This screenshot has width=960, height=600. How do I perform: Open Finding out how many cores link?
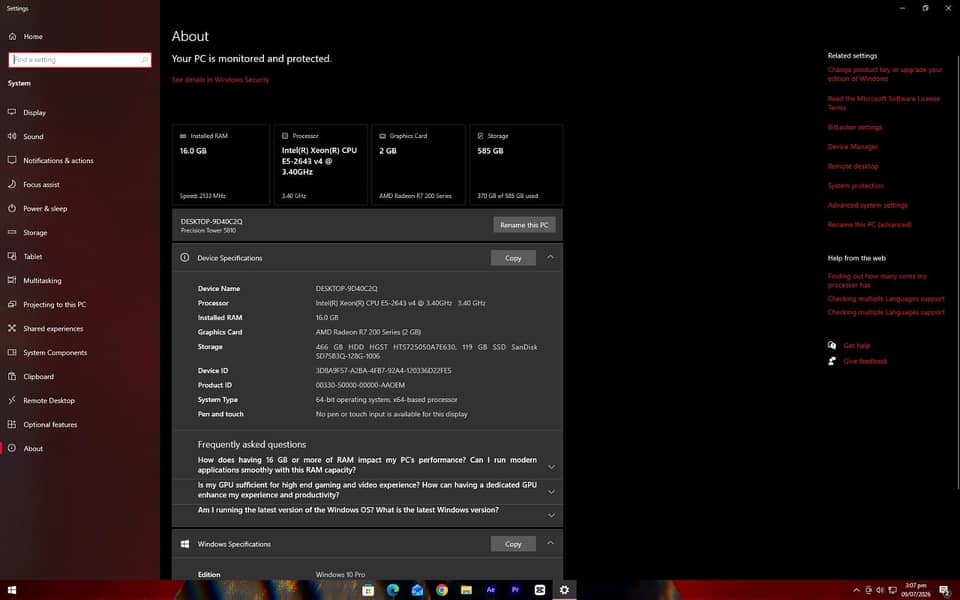[x=877, y=280]
